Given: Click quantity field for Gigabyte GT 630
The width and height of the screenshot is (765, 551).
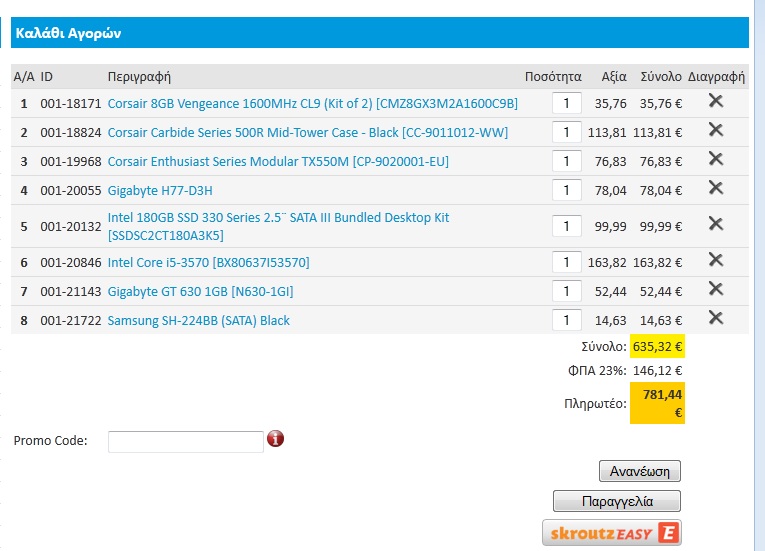Looking at the screenshot, I should (566, 291).
